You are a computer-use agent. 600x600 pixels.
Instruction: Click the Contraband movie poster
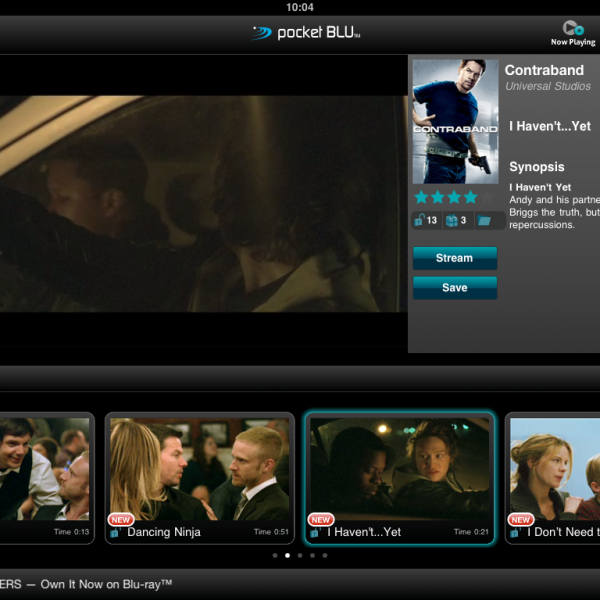point(455,120)
